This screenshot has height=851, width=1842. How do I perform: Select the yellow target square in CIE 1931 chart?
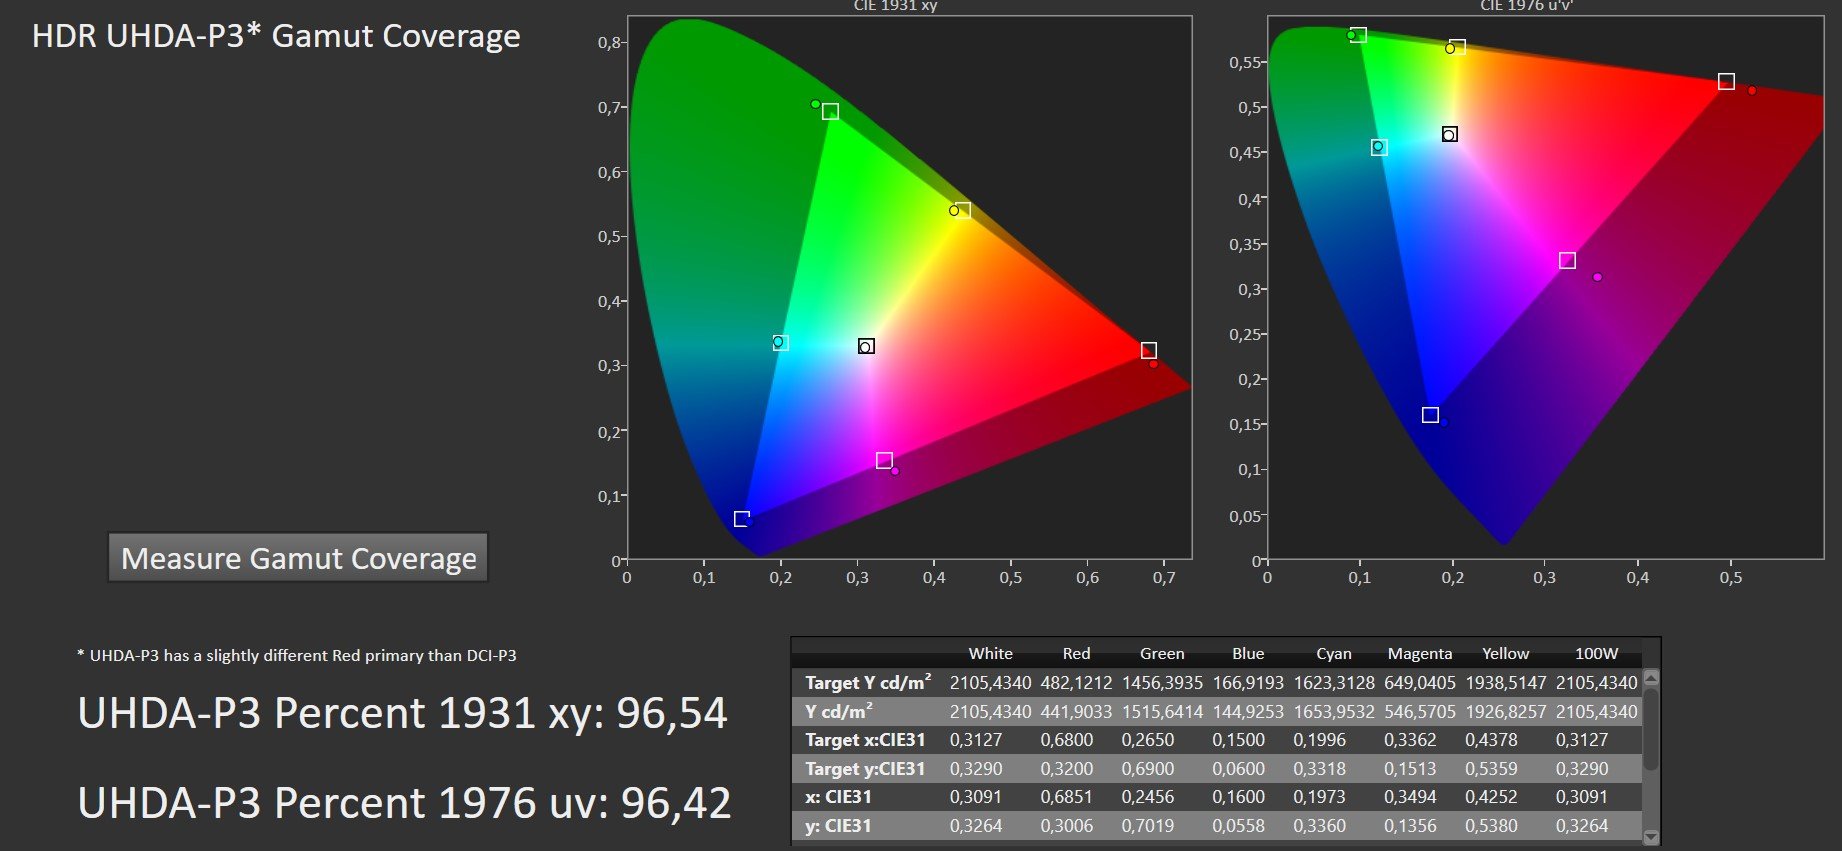(962, 210)
